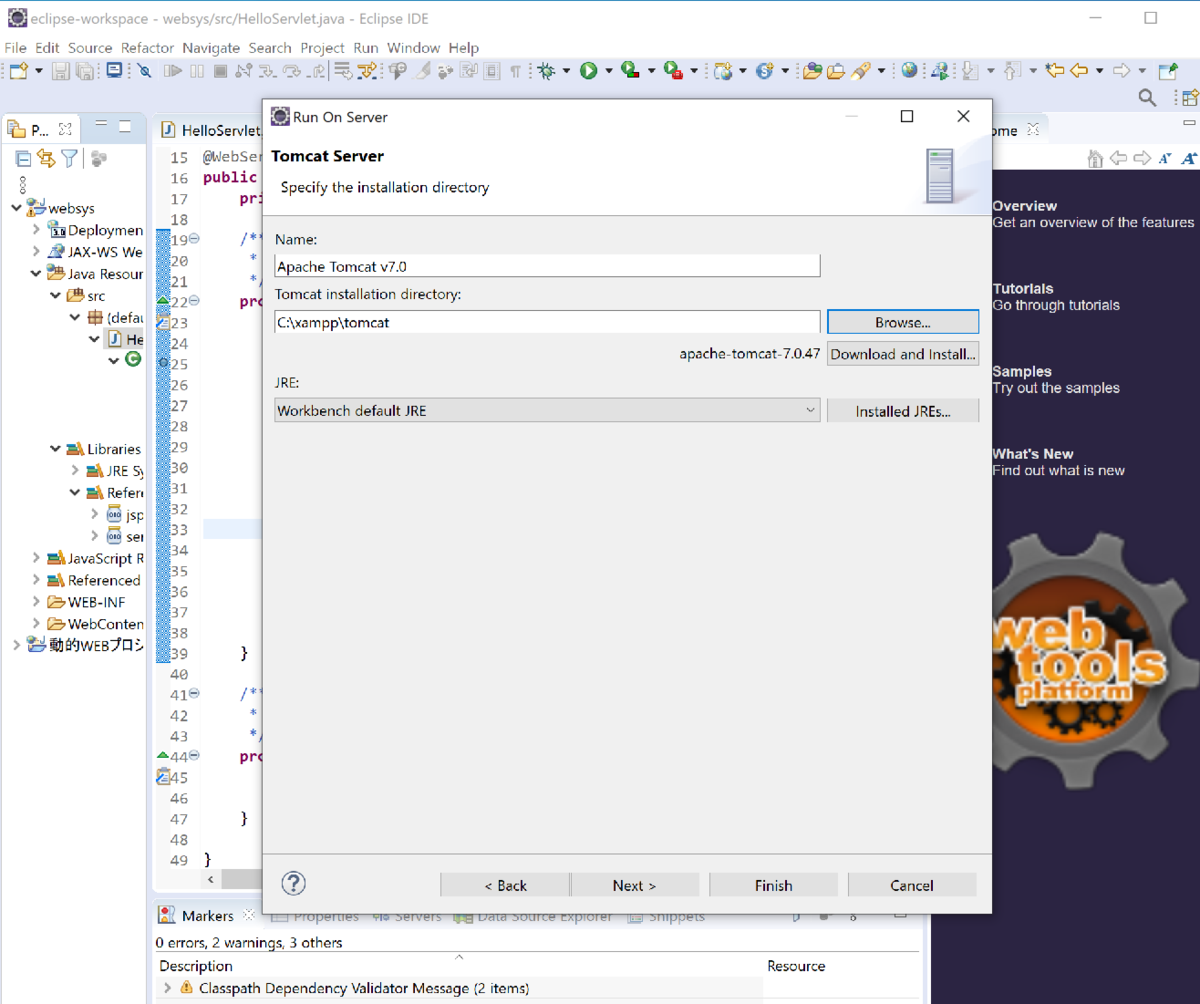The width and height of the screenshot is (1200, 1004).
Task: Click the Coverage launch icon
Action: (x=630, y=70)
